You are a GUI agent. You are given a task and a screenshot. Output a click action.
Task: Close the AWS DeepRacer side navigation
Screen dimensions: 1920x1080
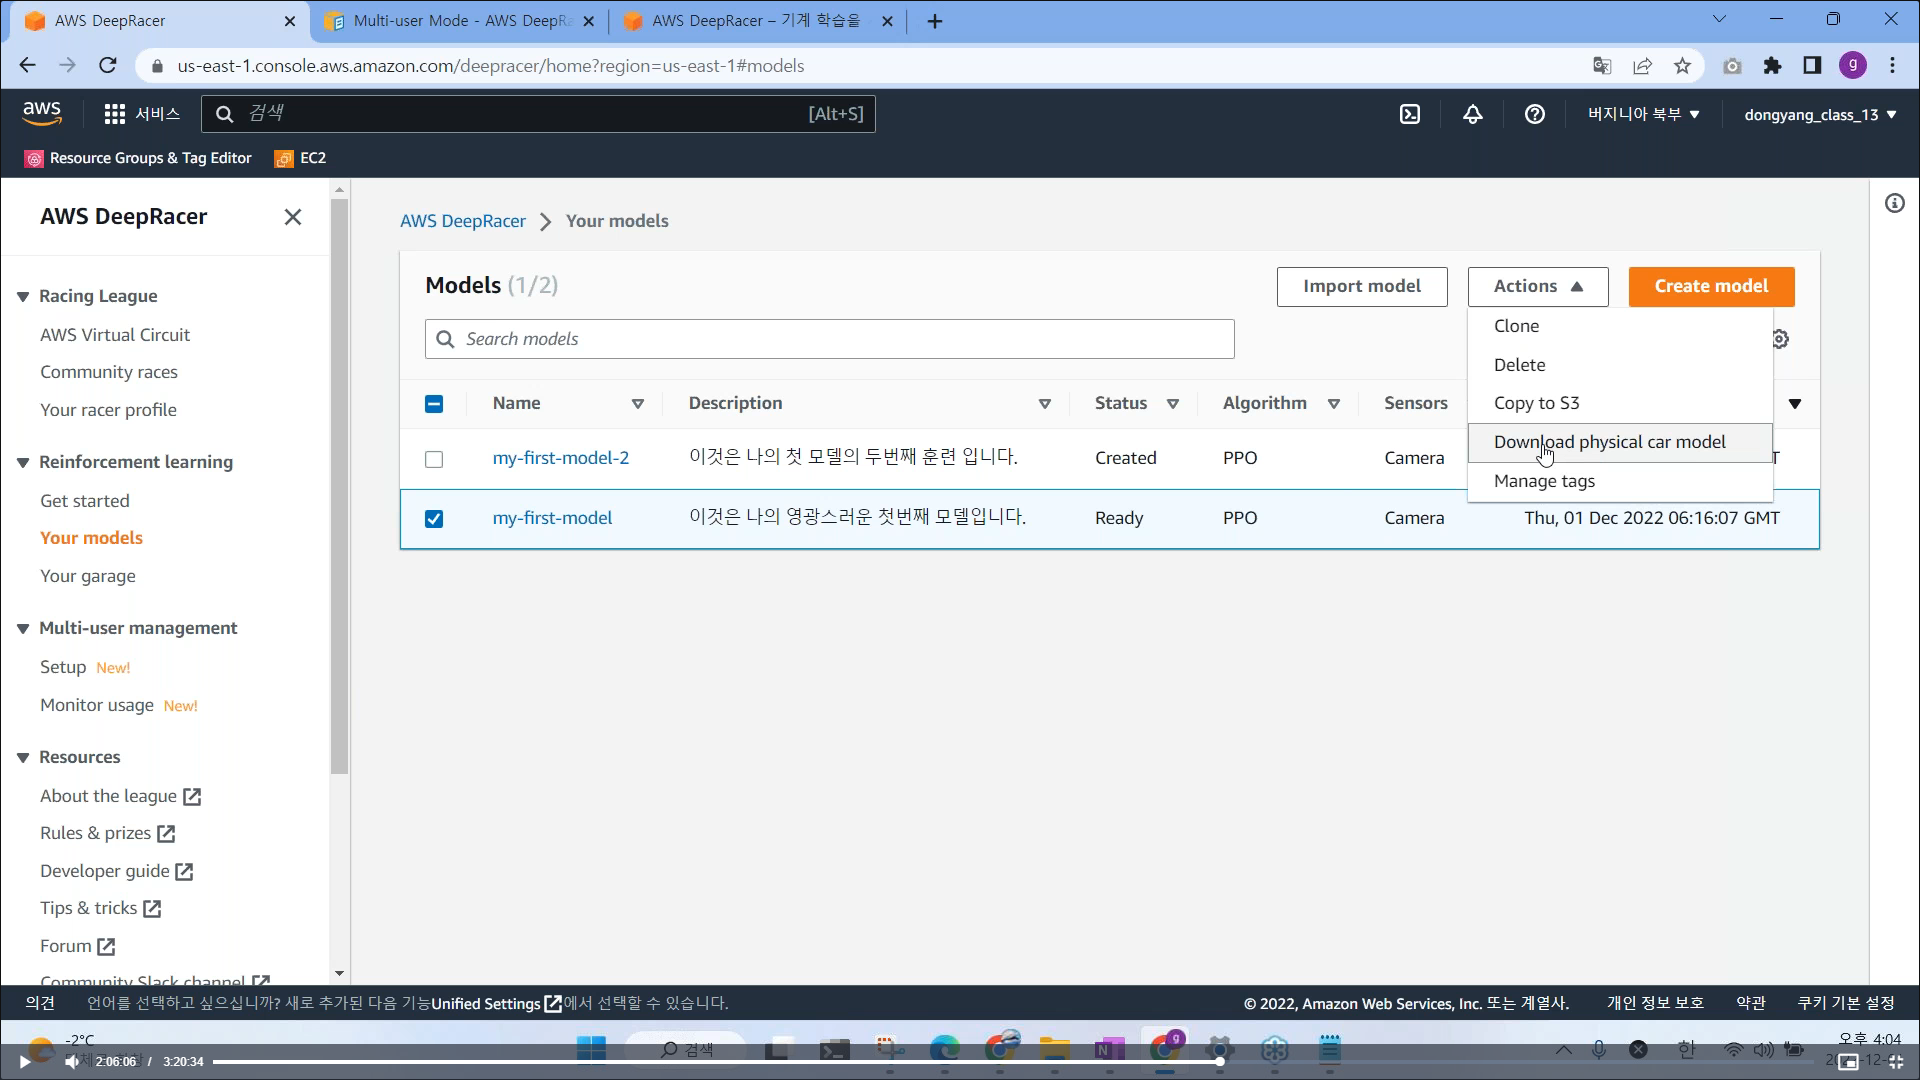292,217
